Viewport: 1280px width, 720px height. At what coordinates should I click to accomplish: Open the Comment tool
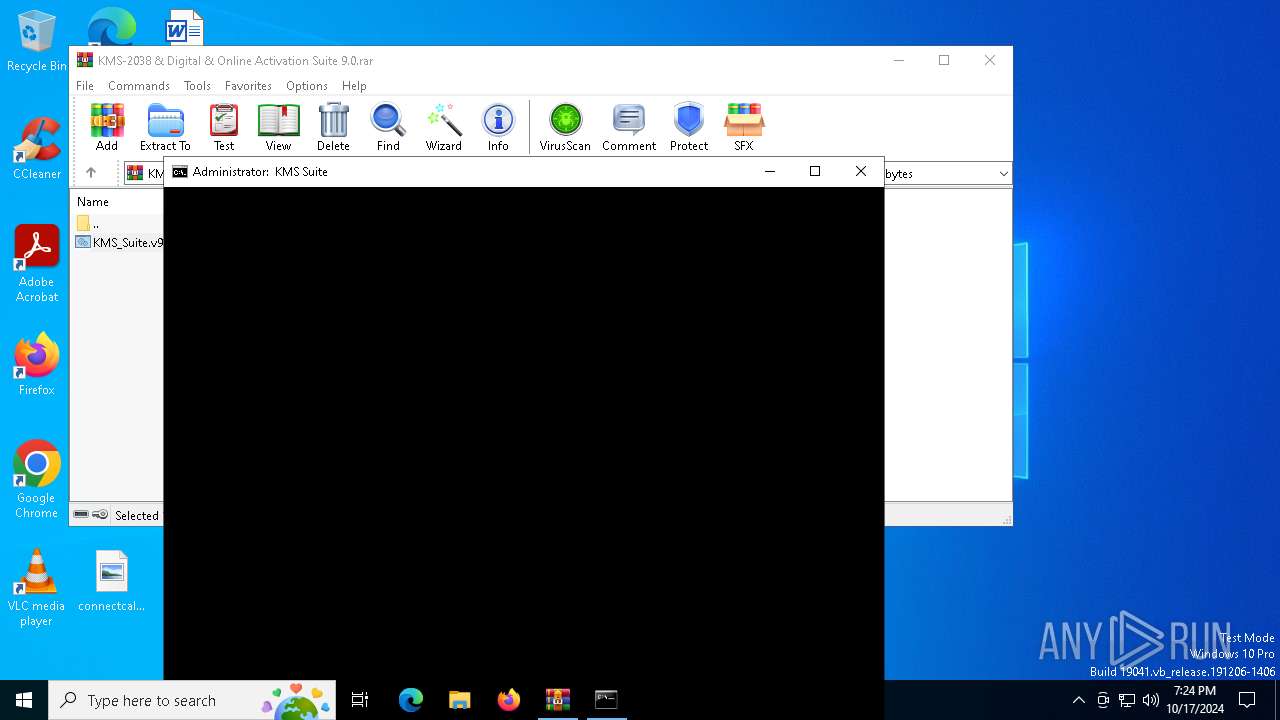(x=629, y=127)
